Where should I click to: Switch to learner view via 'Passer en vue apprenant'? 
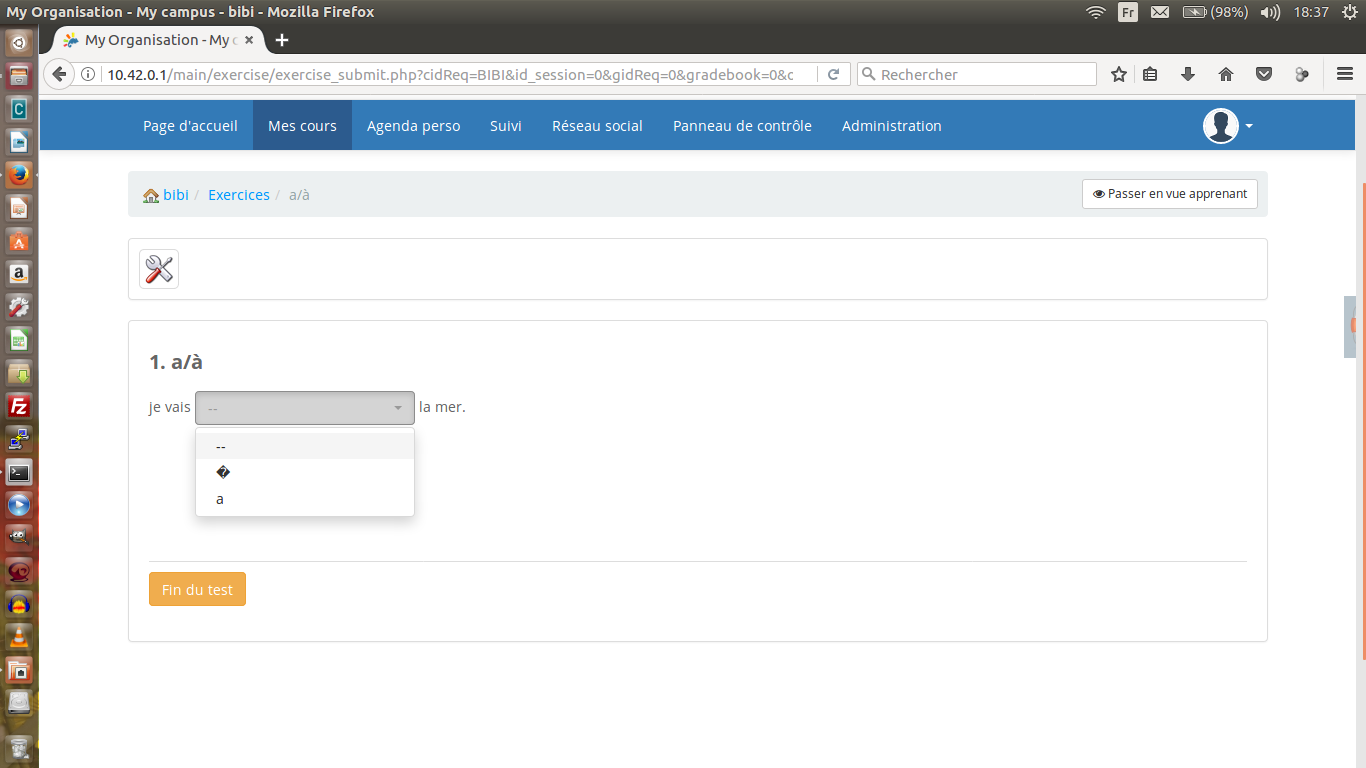1169,193
